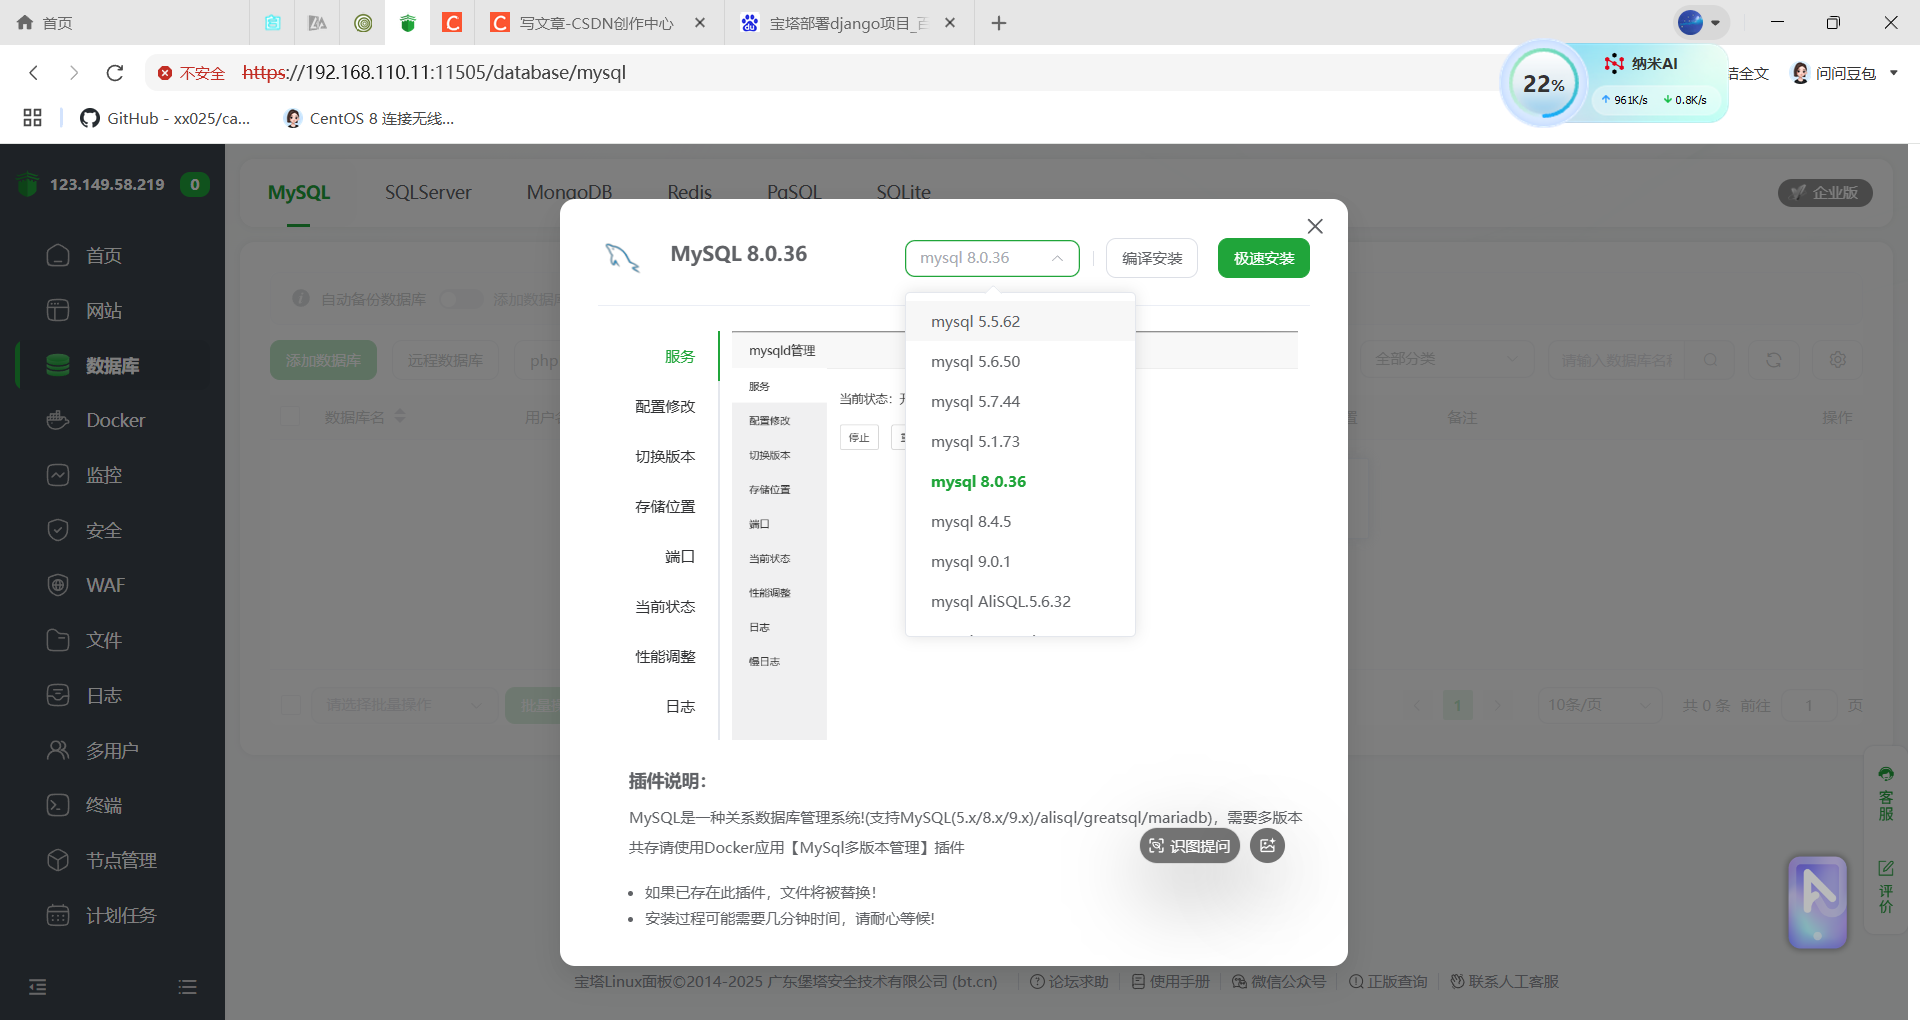Open 联系人工客服 footer link
The height and width of the screenshot is (1020, 1920).
pos(1505,981)
